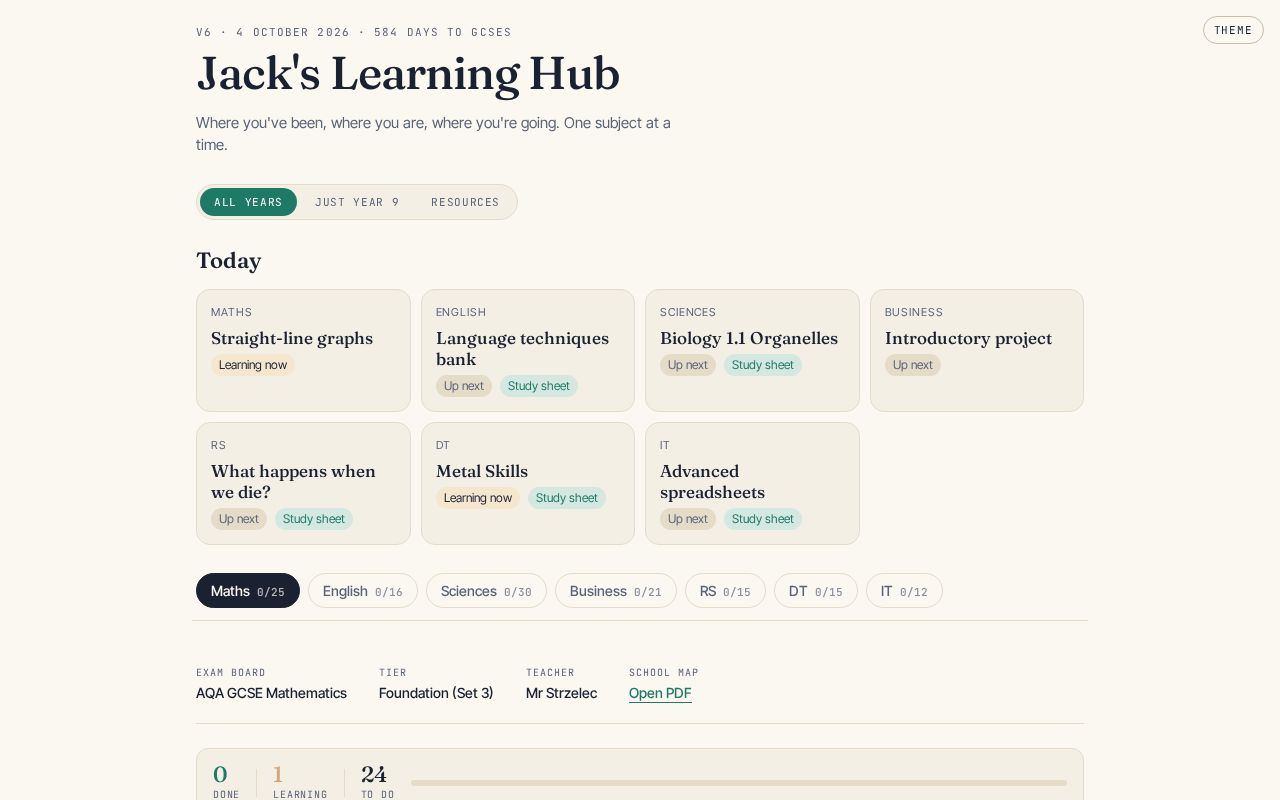Switch to Just Year 9 view

coord(357,202)
